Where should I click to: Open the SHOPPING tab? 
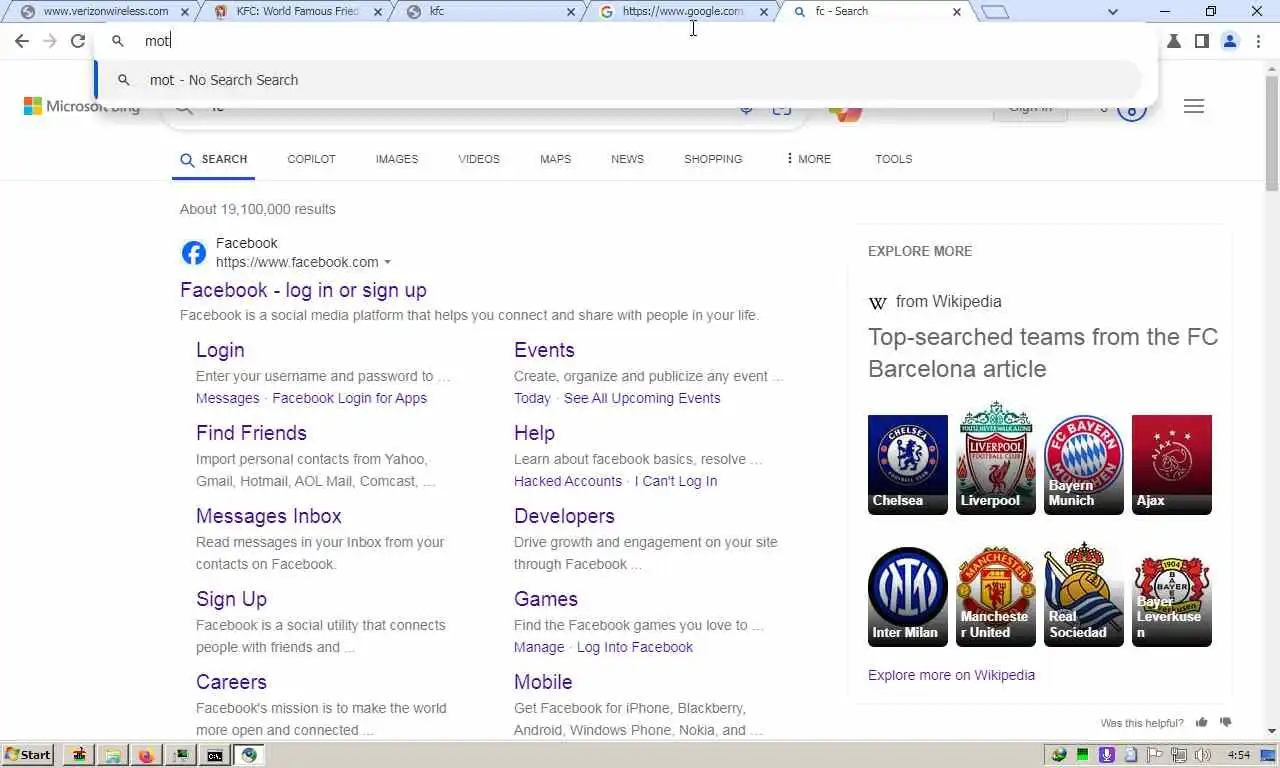click(713, 159)
